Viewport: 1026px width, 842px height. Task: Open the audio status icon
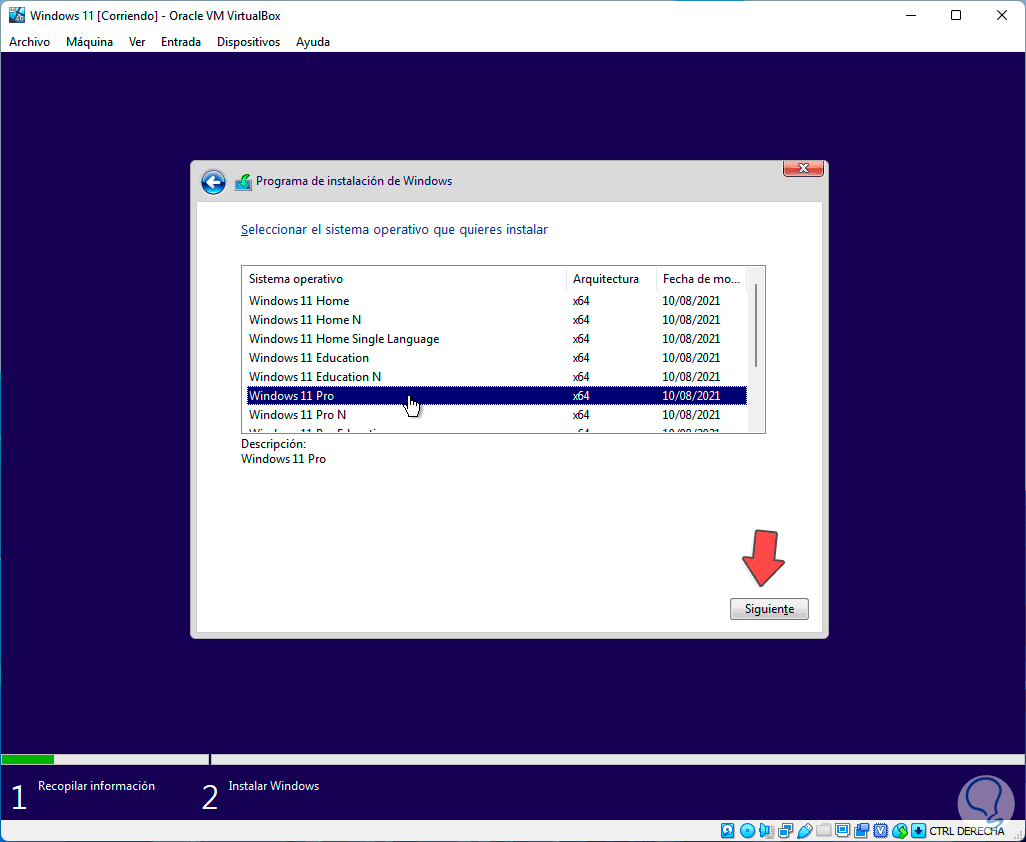[766, 831]
